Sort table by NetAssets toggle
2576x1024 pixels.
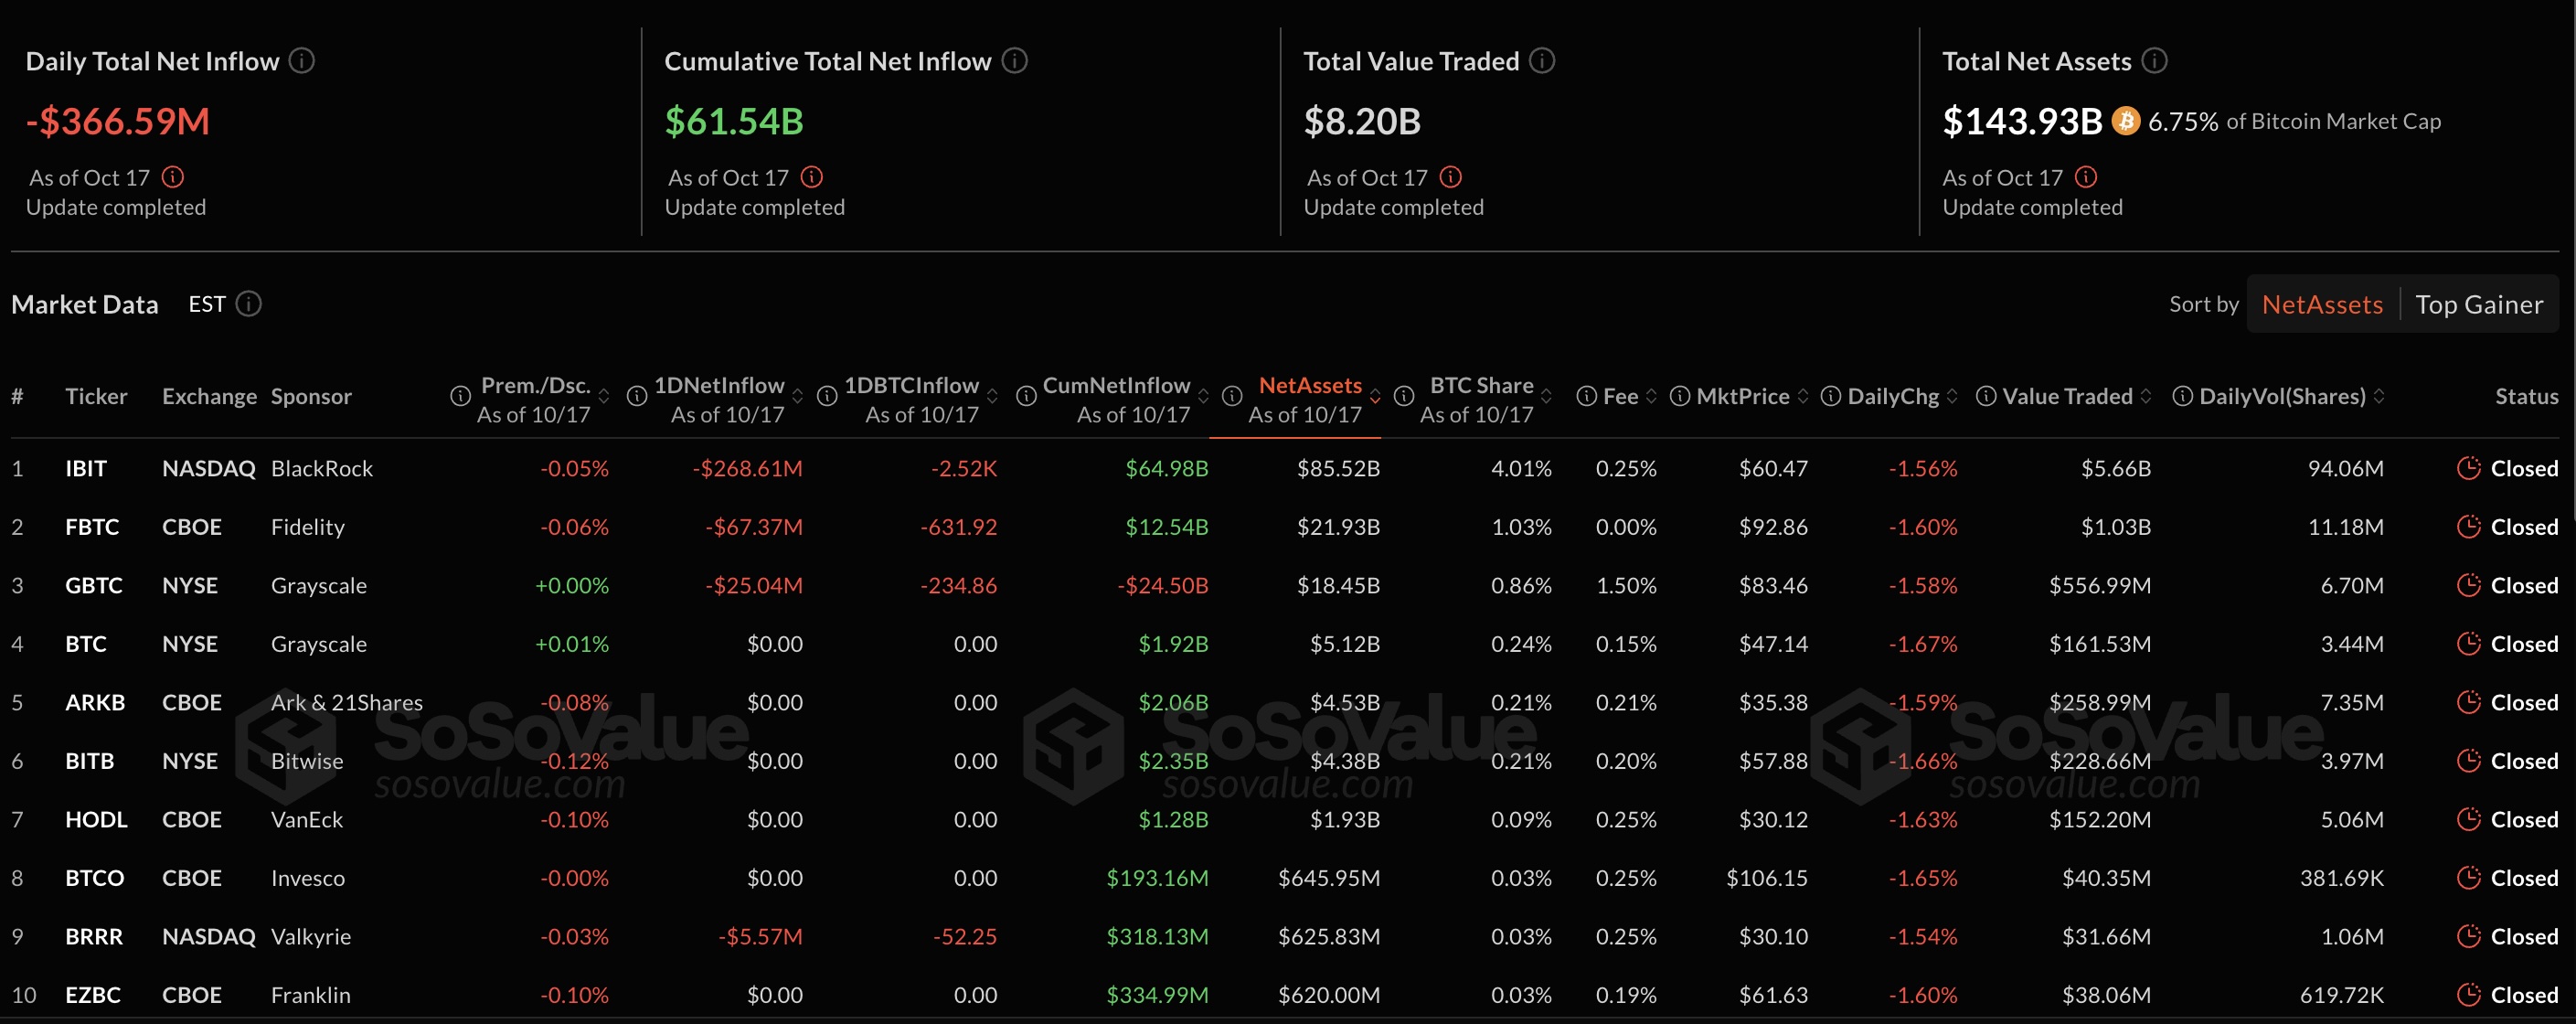2321,304
